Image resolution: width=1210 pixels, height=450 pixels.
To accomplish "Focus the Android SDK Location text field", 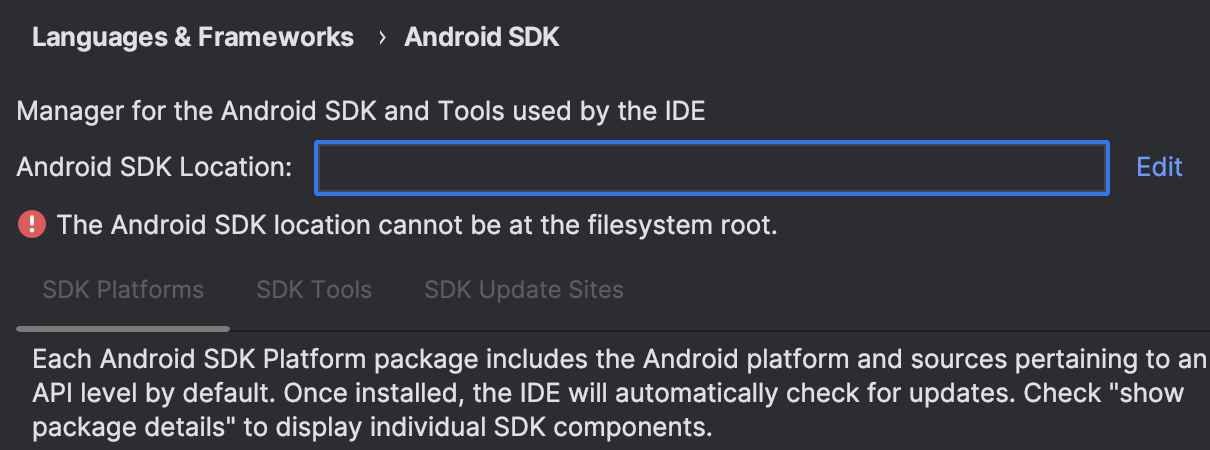I will (x=712, y=167).
